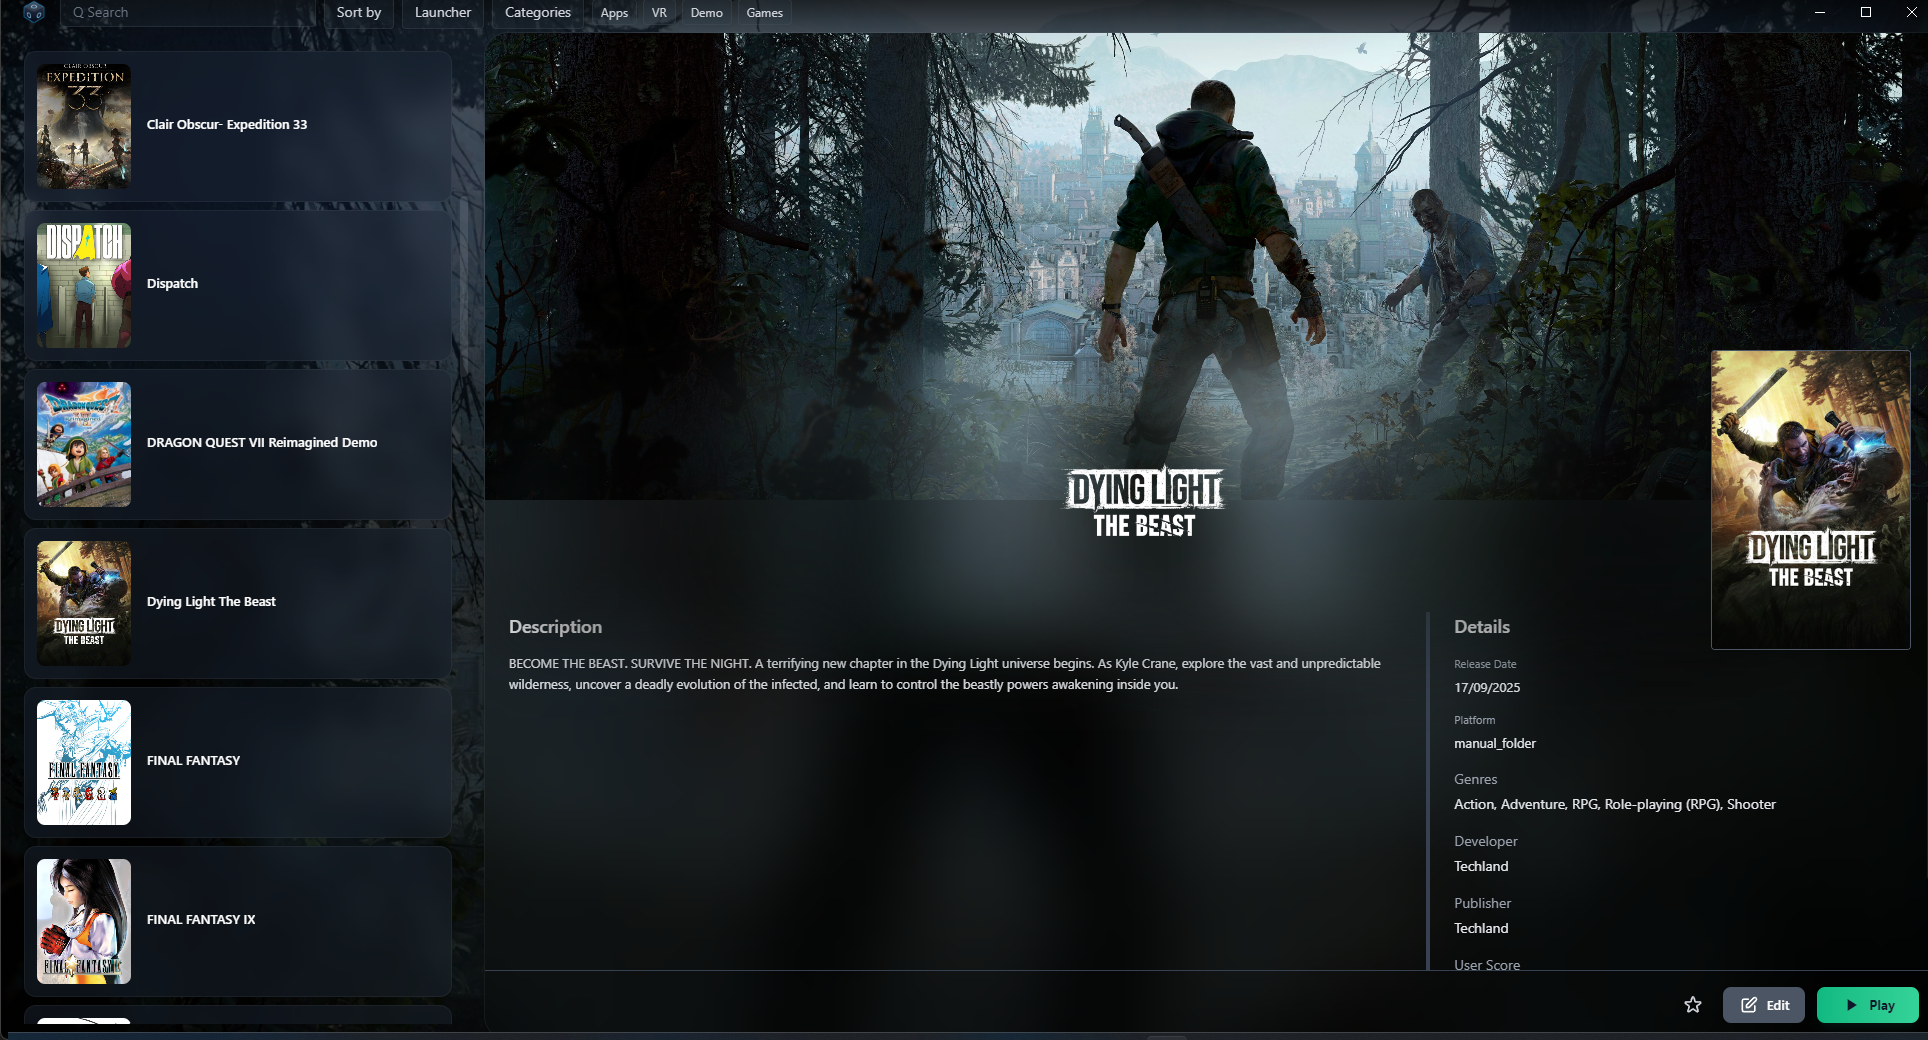Select the Demo filter tab
Screen dimensions: 1928x1040
pos(706,13)
